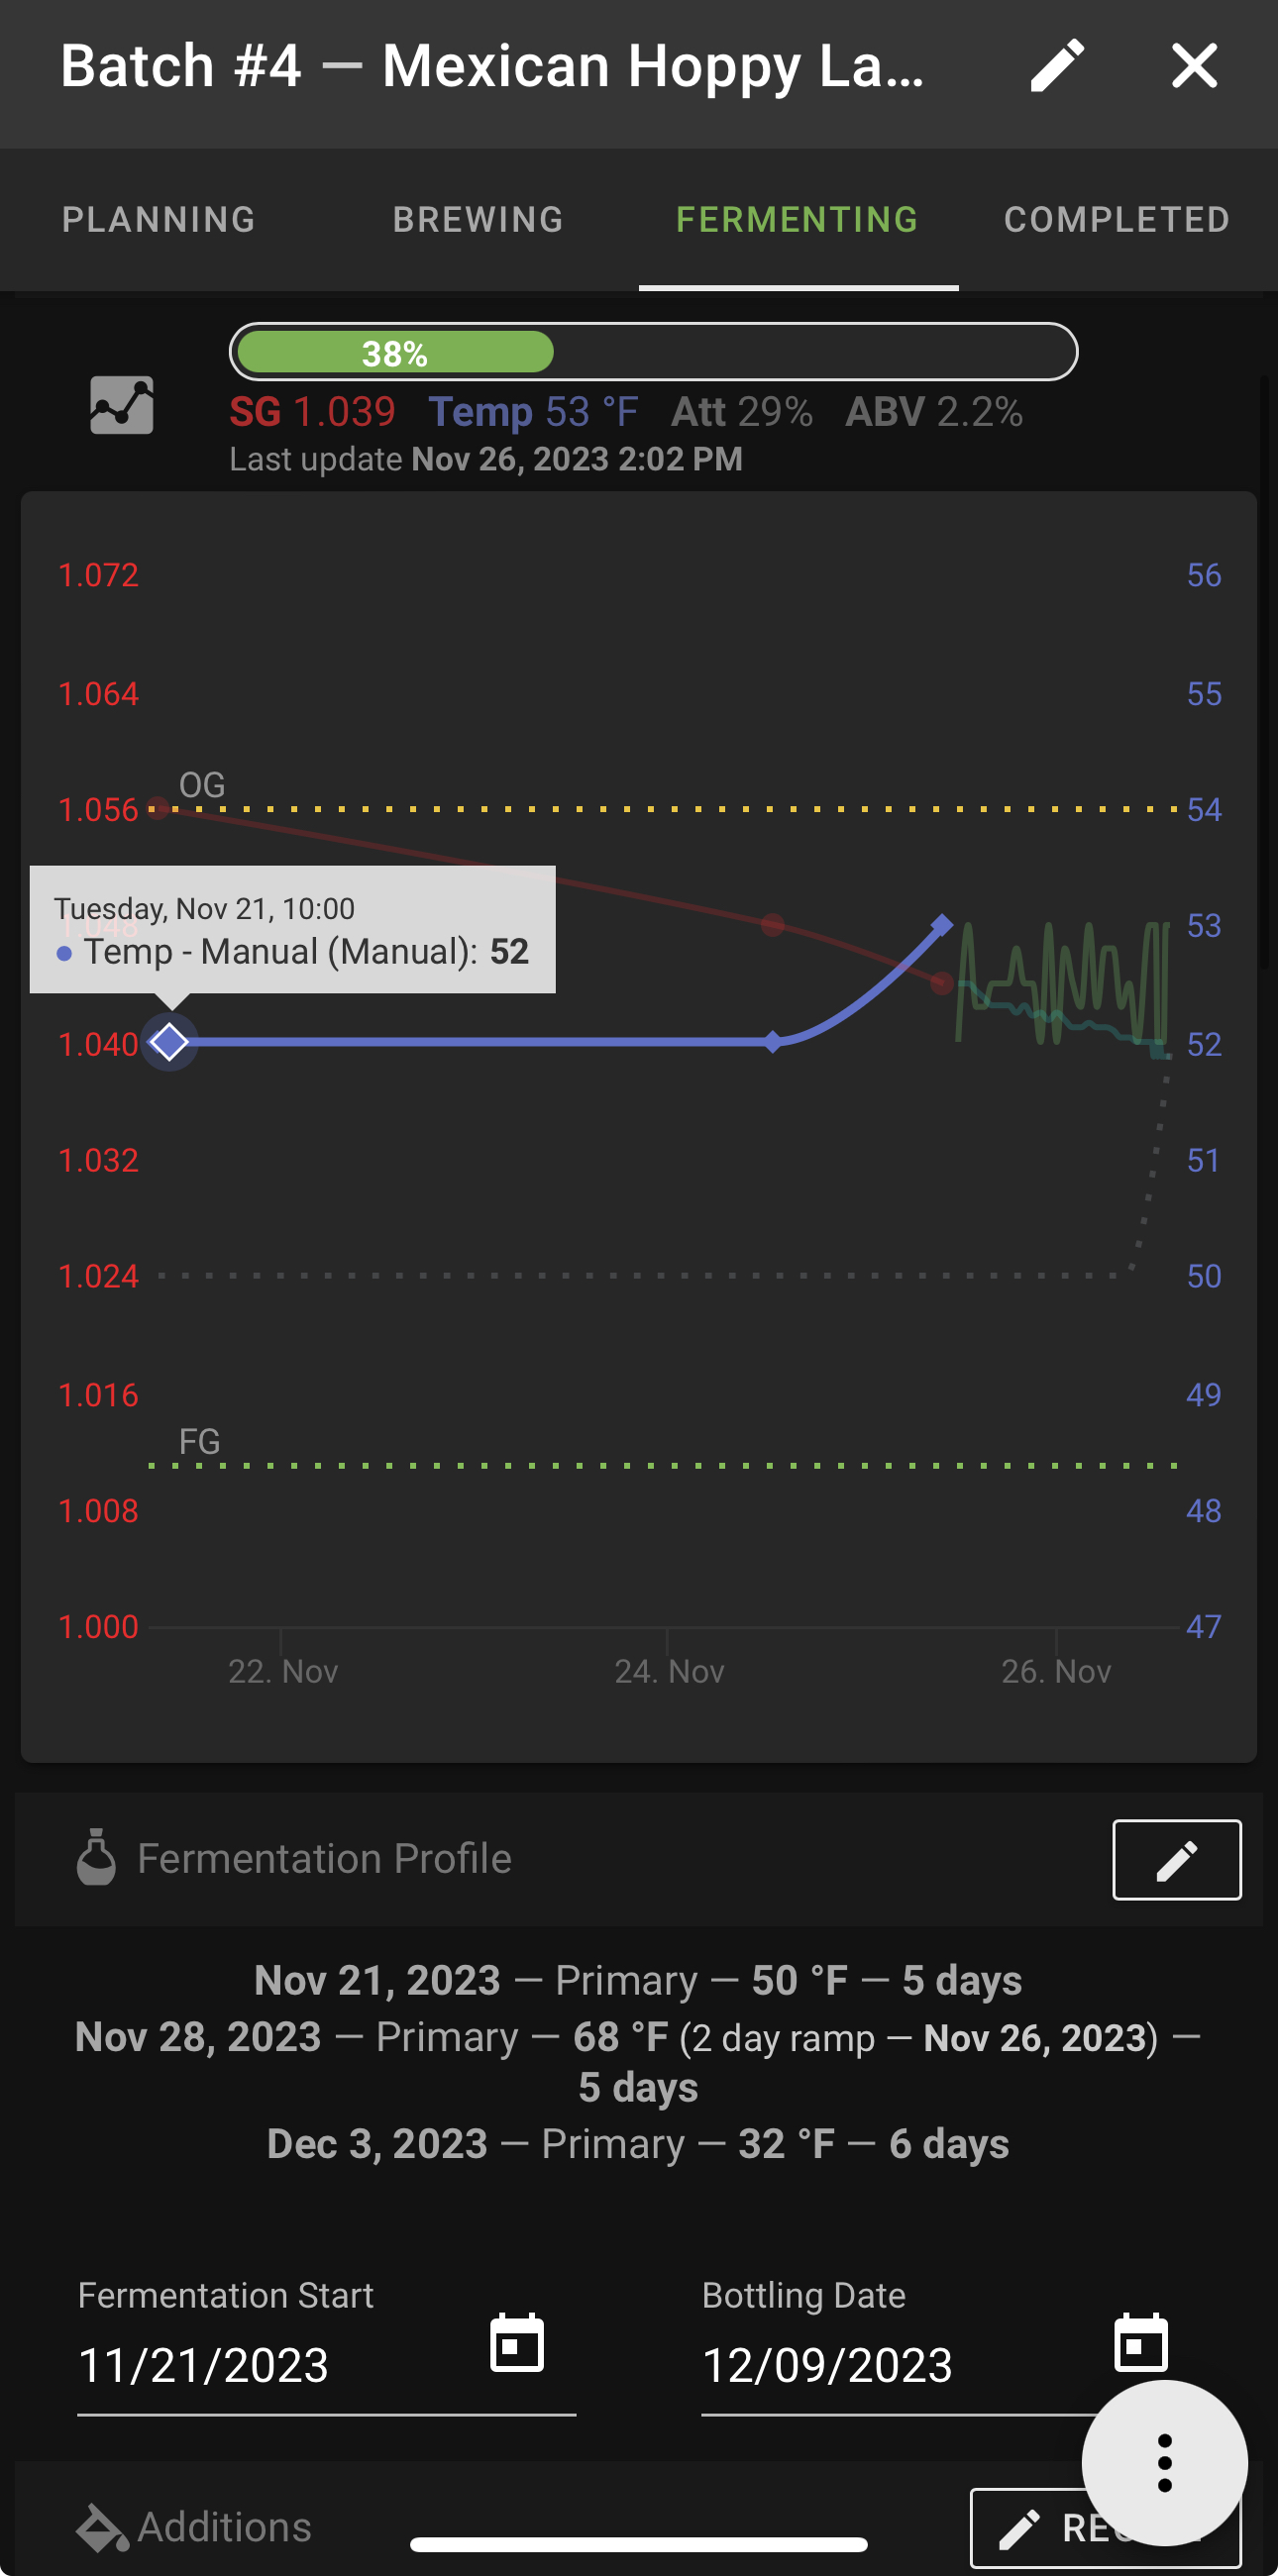Click the Fermentation Profile flask icon
The width and height of the screenshot is (1278, 2576).
[96, 1858]
